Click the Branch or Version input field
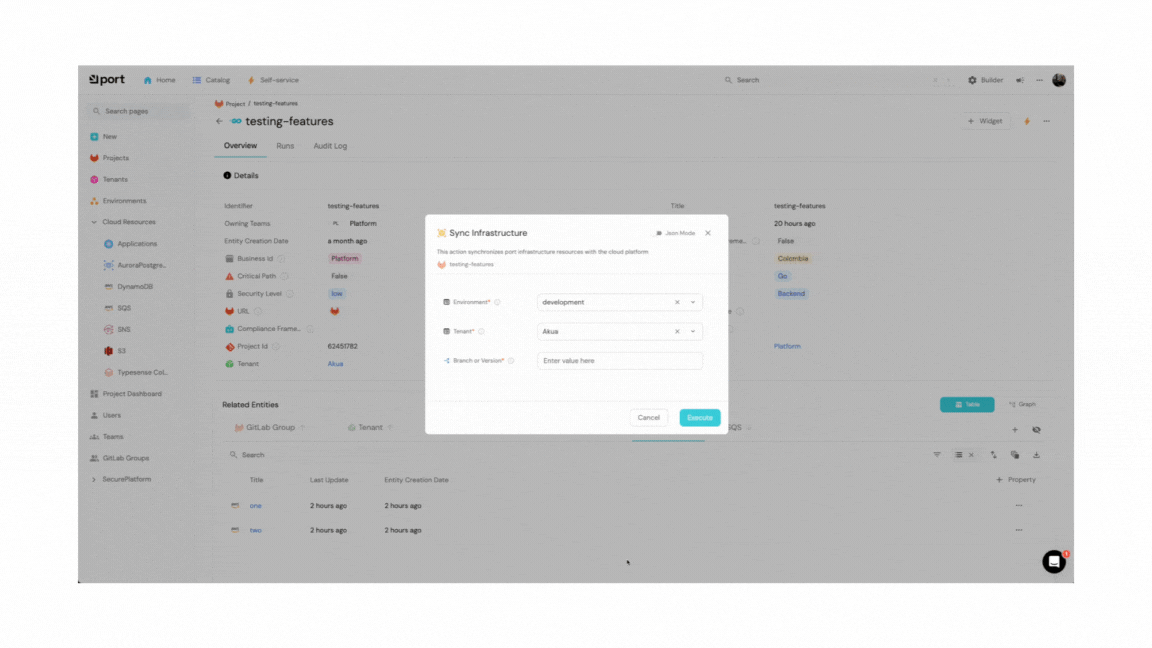The width and height of the screenshot is (1152, 648). coord(619,361)
